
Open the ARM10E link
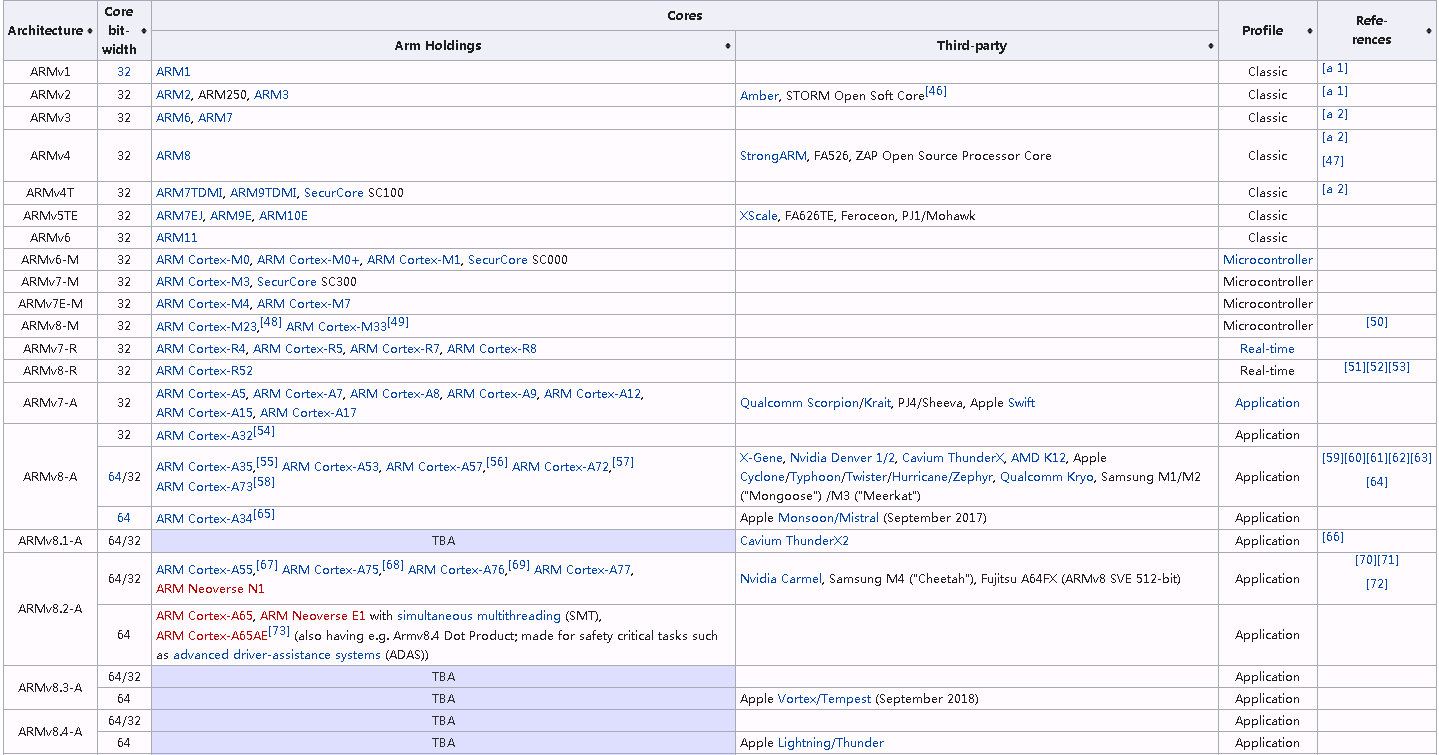[x=283, y=216]
